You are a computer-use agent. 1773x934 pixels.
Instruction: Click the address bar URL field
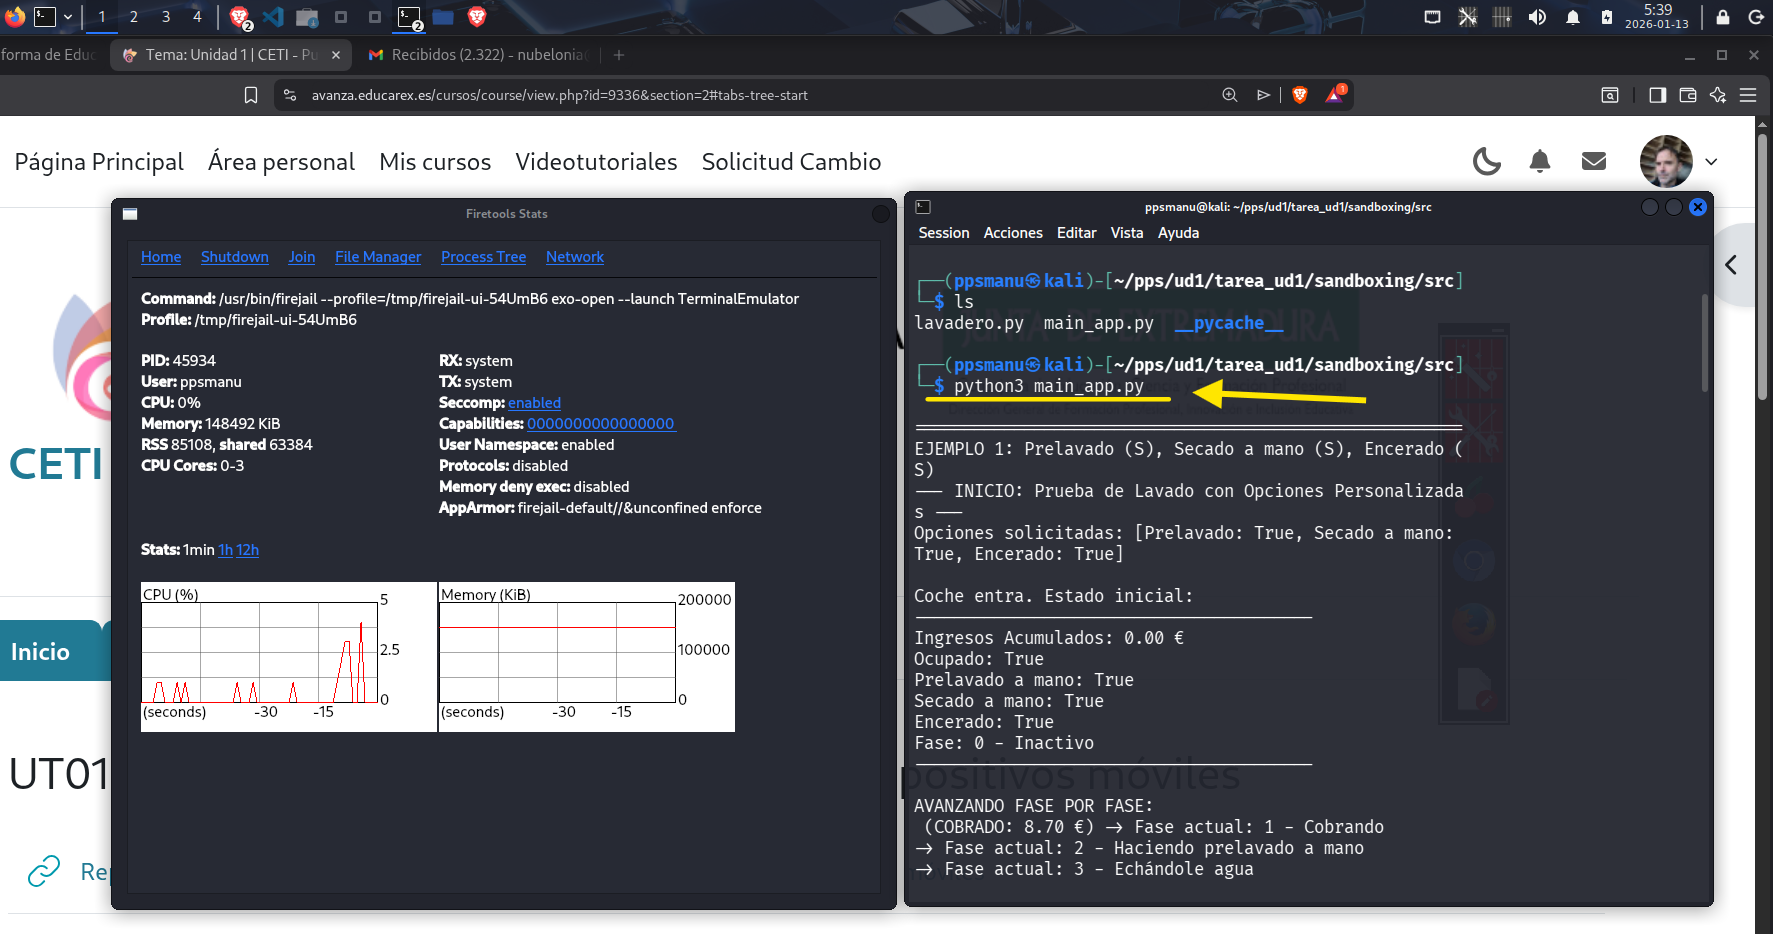click(x=760, y=95)
